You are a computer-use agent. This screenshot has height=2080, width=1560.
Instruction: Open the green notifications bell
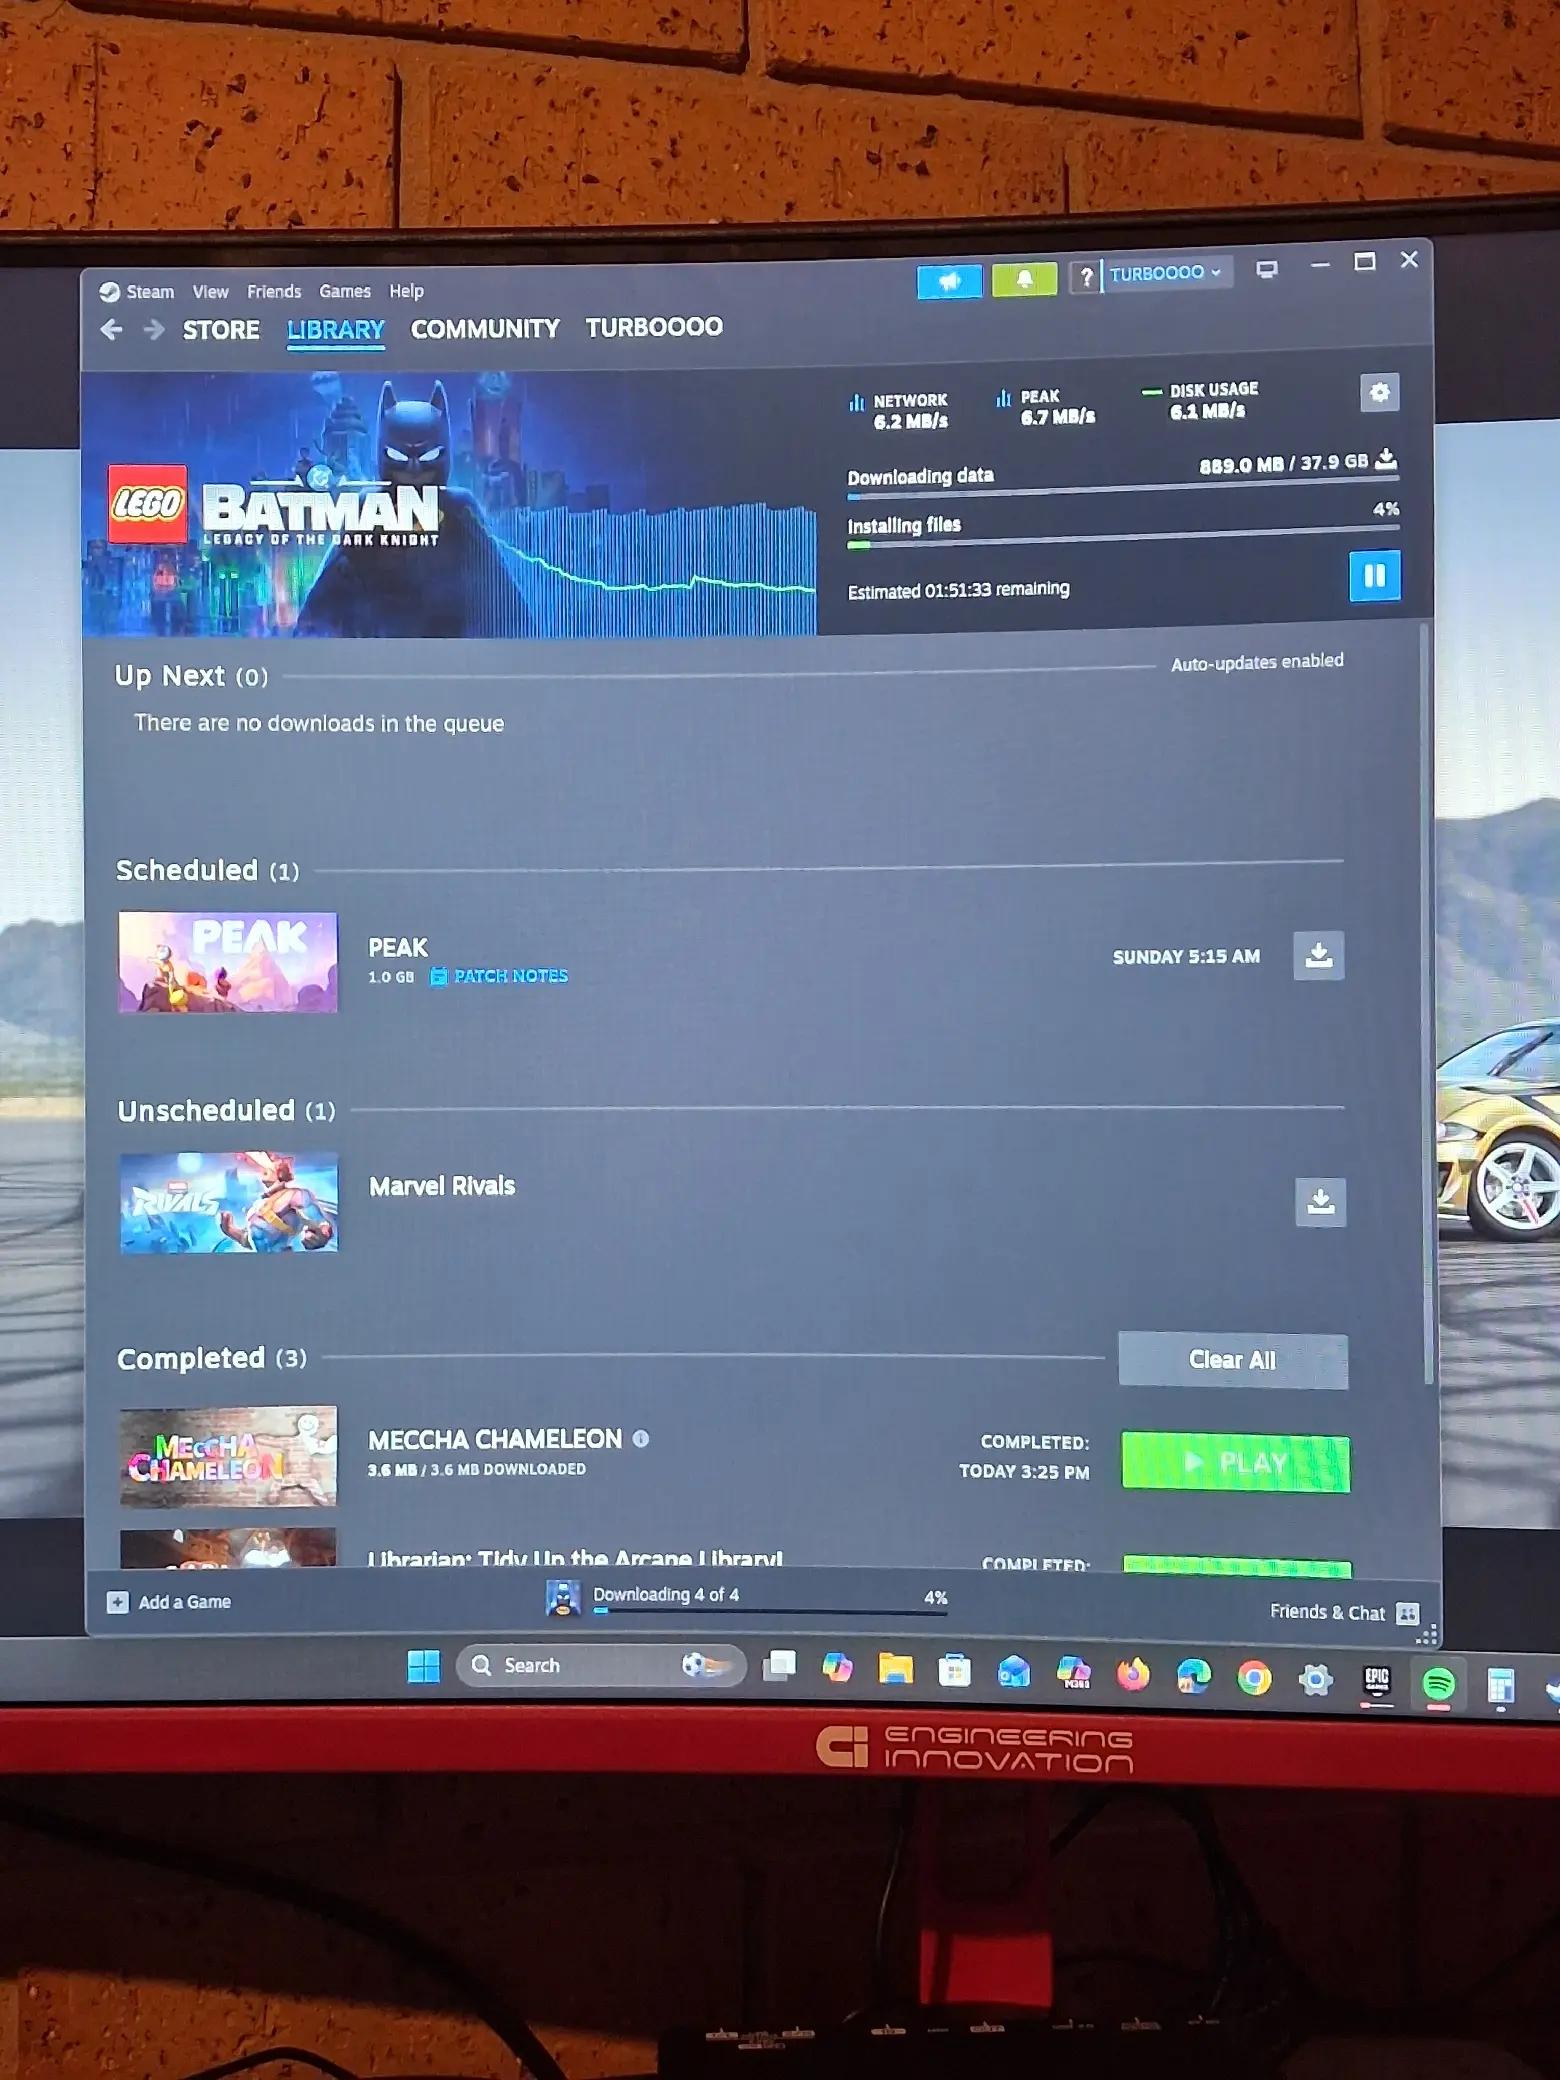(x=1024, y=280)
